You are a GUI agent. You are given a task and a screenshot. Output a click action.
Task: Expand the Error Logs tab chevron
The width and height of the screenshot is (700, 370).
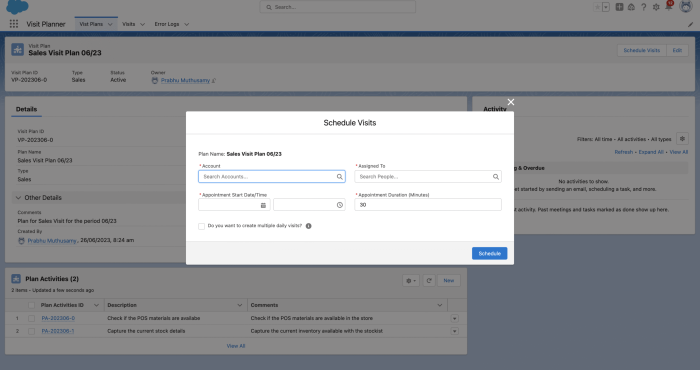(x=187, y=25)
